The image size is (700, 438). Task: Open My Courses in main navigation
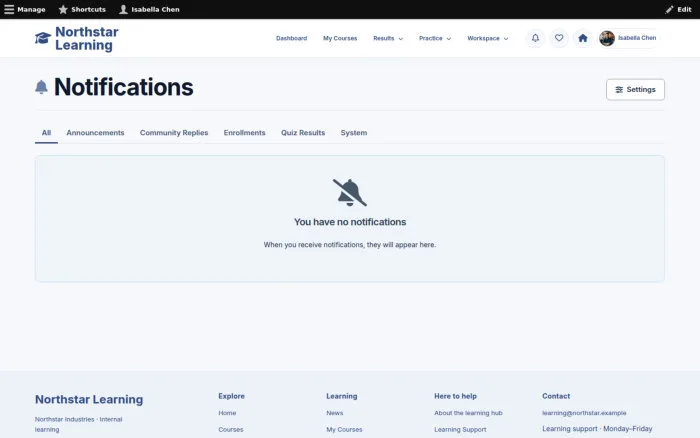(340, 38)
